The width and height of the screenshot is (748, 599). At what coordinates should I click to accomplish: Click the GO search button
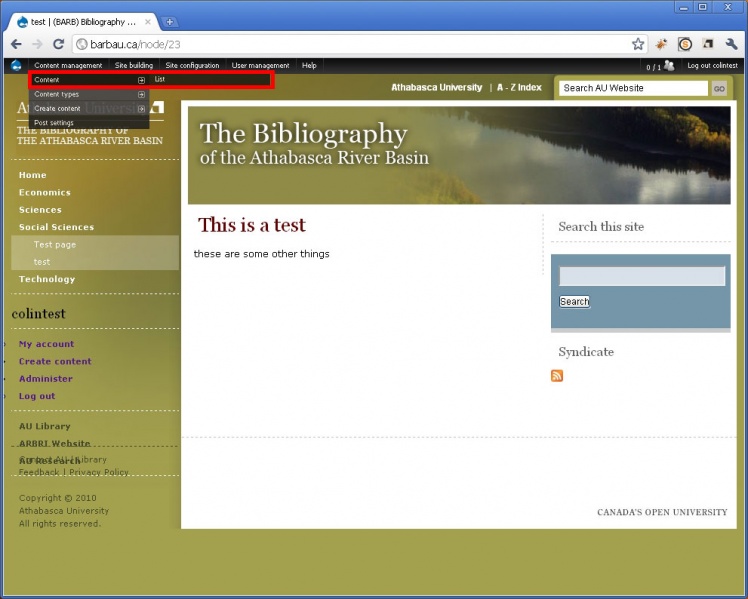pyautogui.click(x=719, y=88)
